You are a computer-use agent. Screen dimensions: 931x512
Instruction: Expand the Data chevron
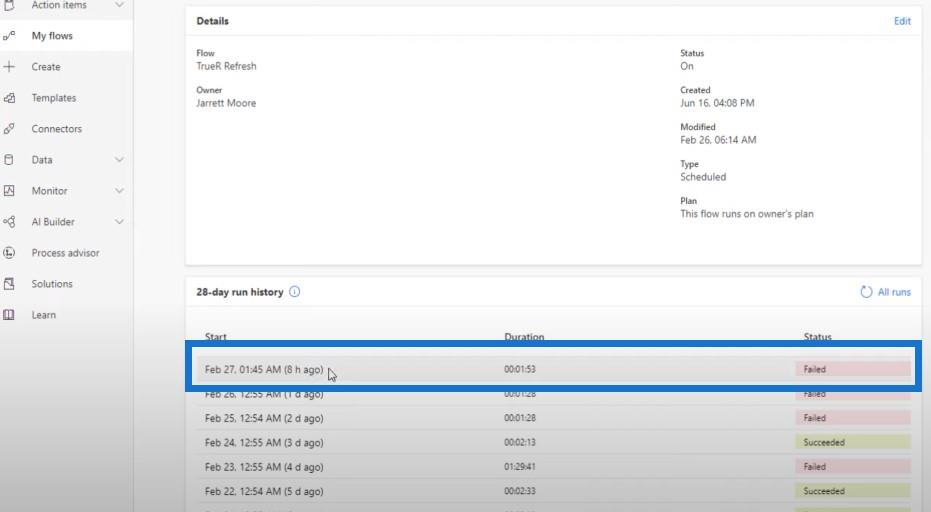tap(119, 159)
